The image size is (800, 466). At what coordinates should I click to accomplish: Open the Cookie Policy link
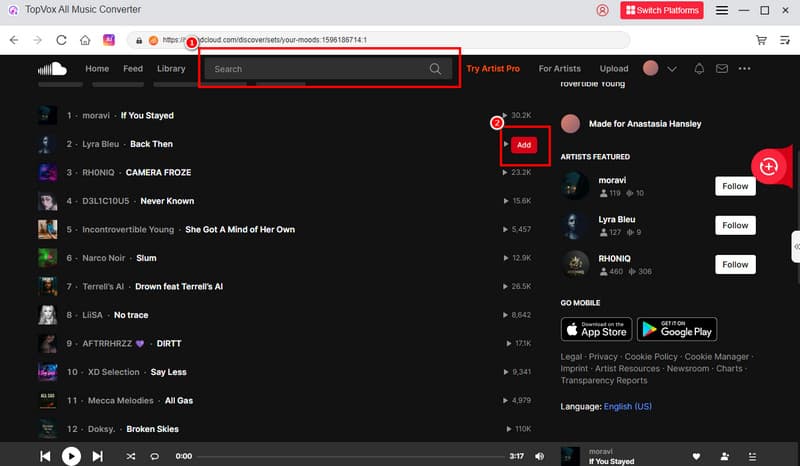[x=651, y=357]
